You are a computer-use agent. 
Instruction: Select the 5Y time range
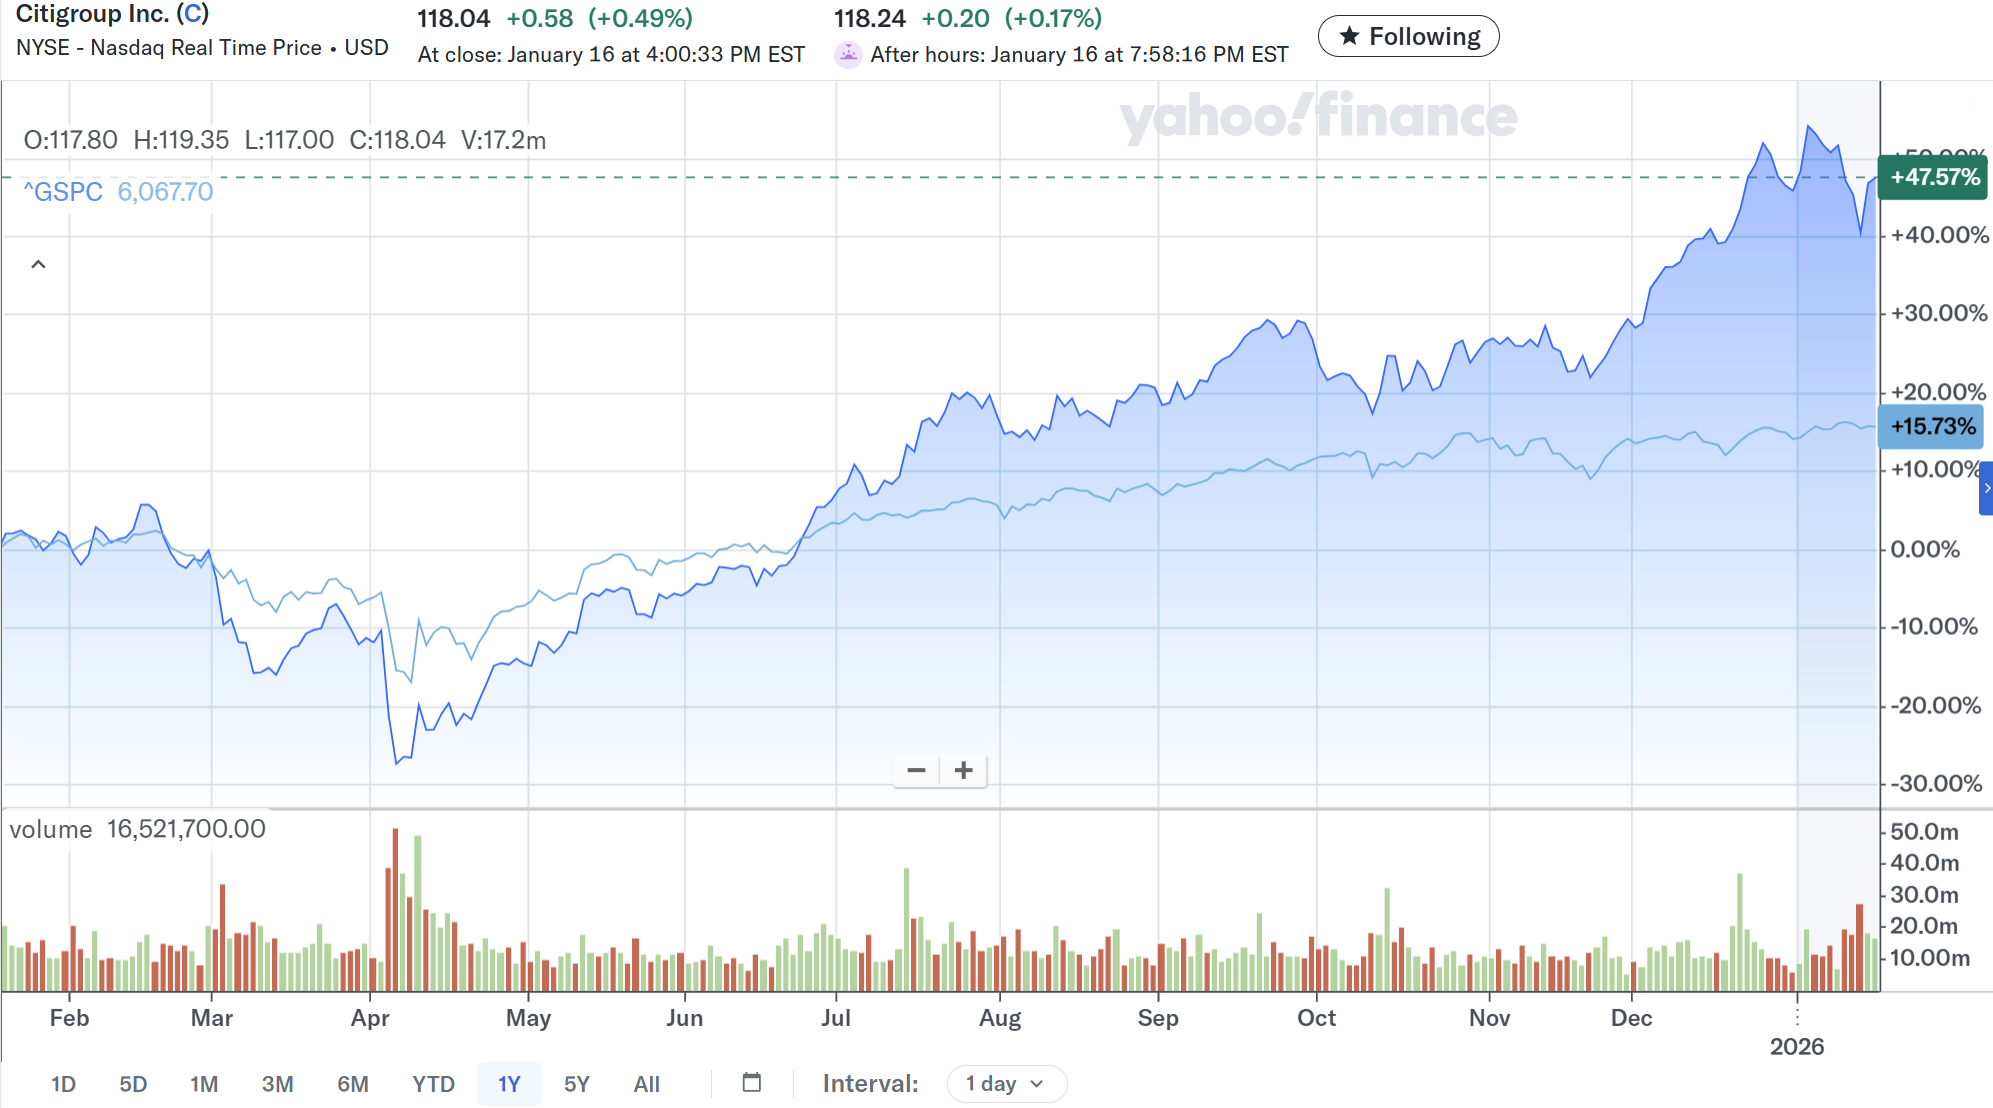tap(577, 1084)
